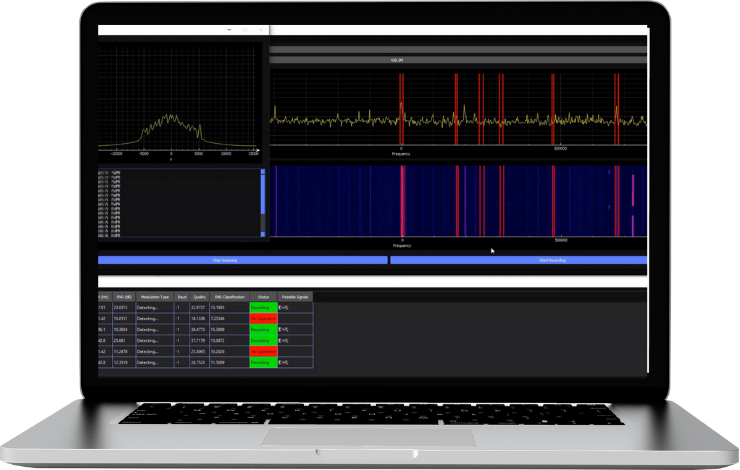Click the SNR Classification column header

tap(230, 297)
